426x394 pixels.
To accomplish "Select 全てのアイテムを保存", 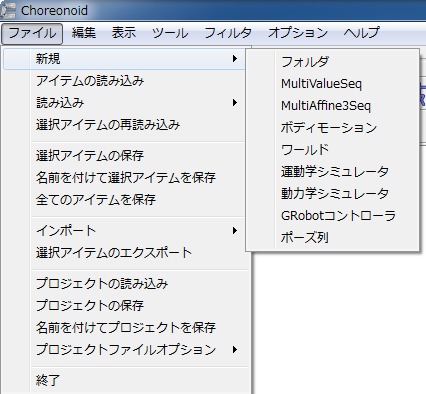I will [x=124, y=199].
